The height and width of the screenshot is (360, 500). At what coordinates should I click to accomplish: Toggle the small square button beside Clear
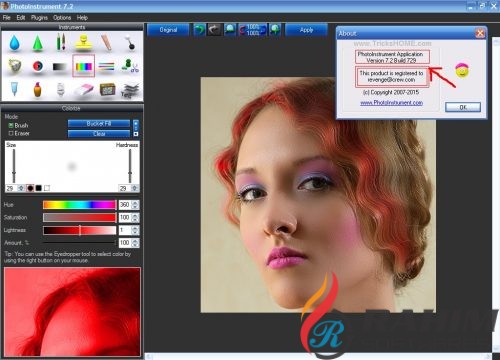(x=136, y=134)
